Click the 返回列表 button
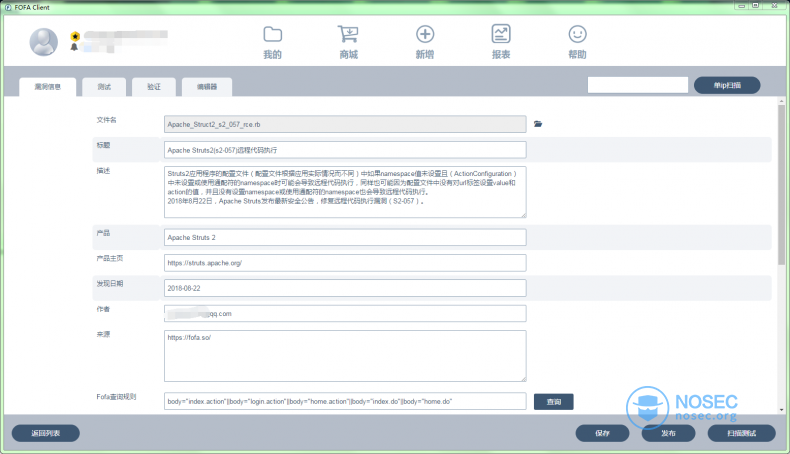The width and height of the screenshot is (790, 454). pyautogui.click(x=46, y=433)
